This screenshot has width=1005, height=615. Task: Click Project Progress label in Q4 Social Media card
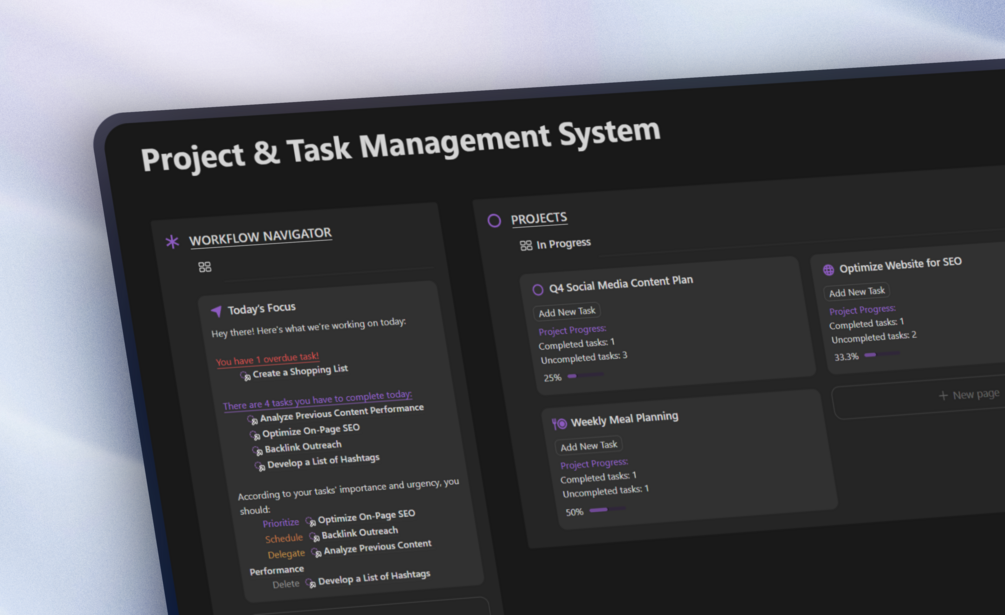[x=572, y=330]
